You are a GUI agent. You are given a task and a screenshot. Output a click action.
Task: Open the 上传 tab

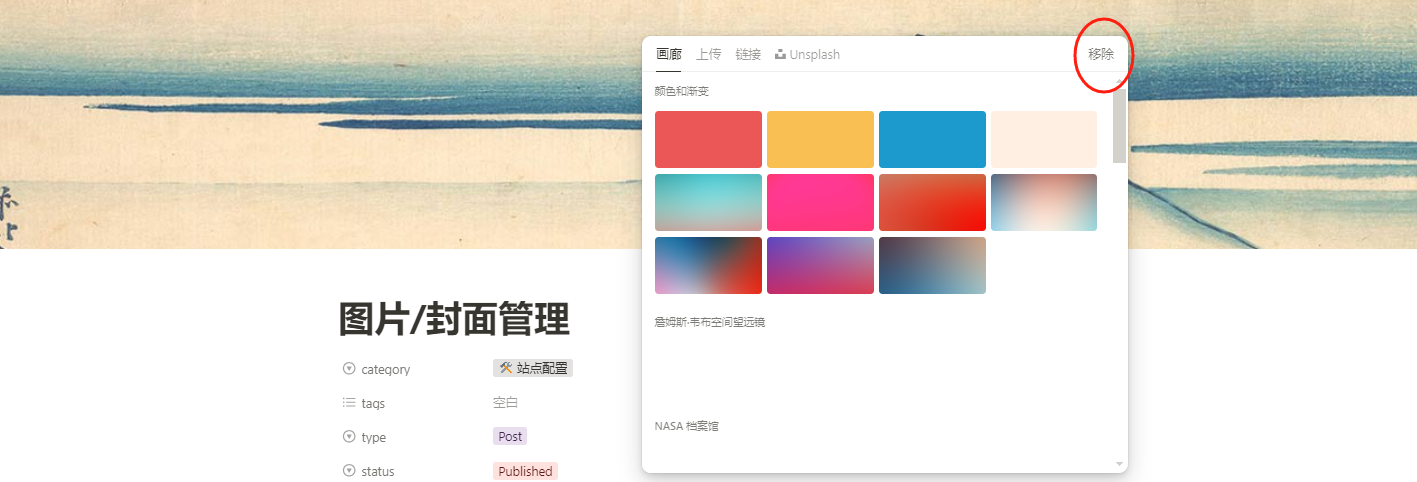tap(708, 54)
